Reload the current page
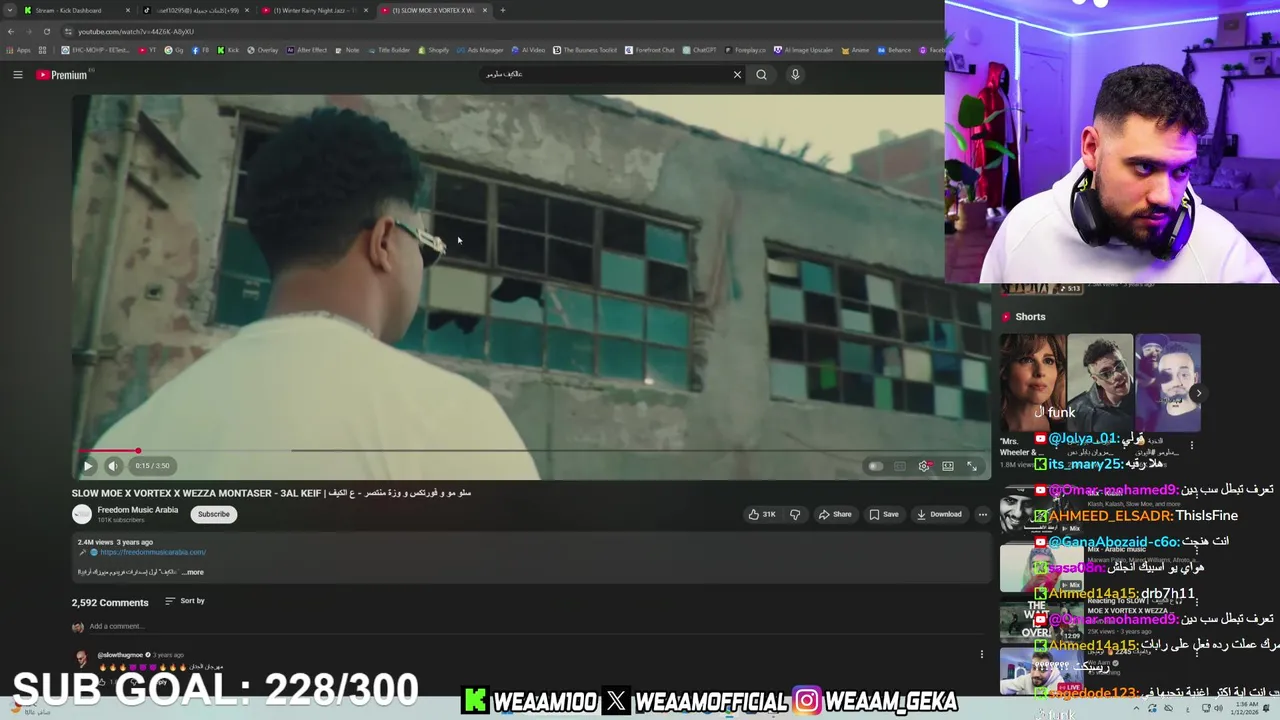The image size is (1280, 720). [x=46, y=31]
